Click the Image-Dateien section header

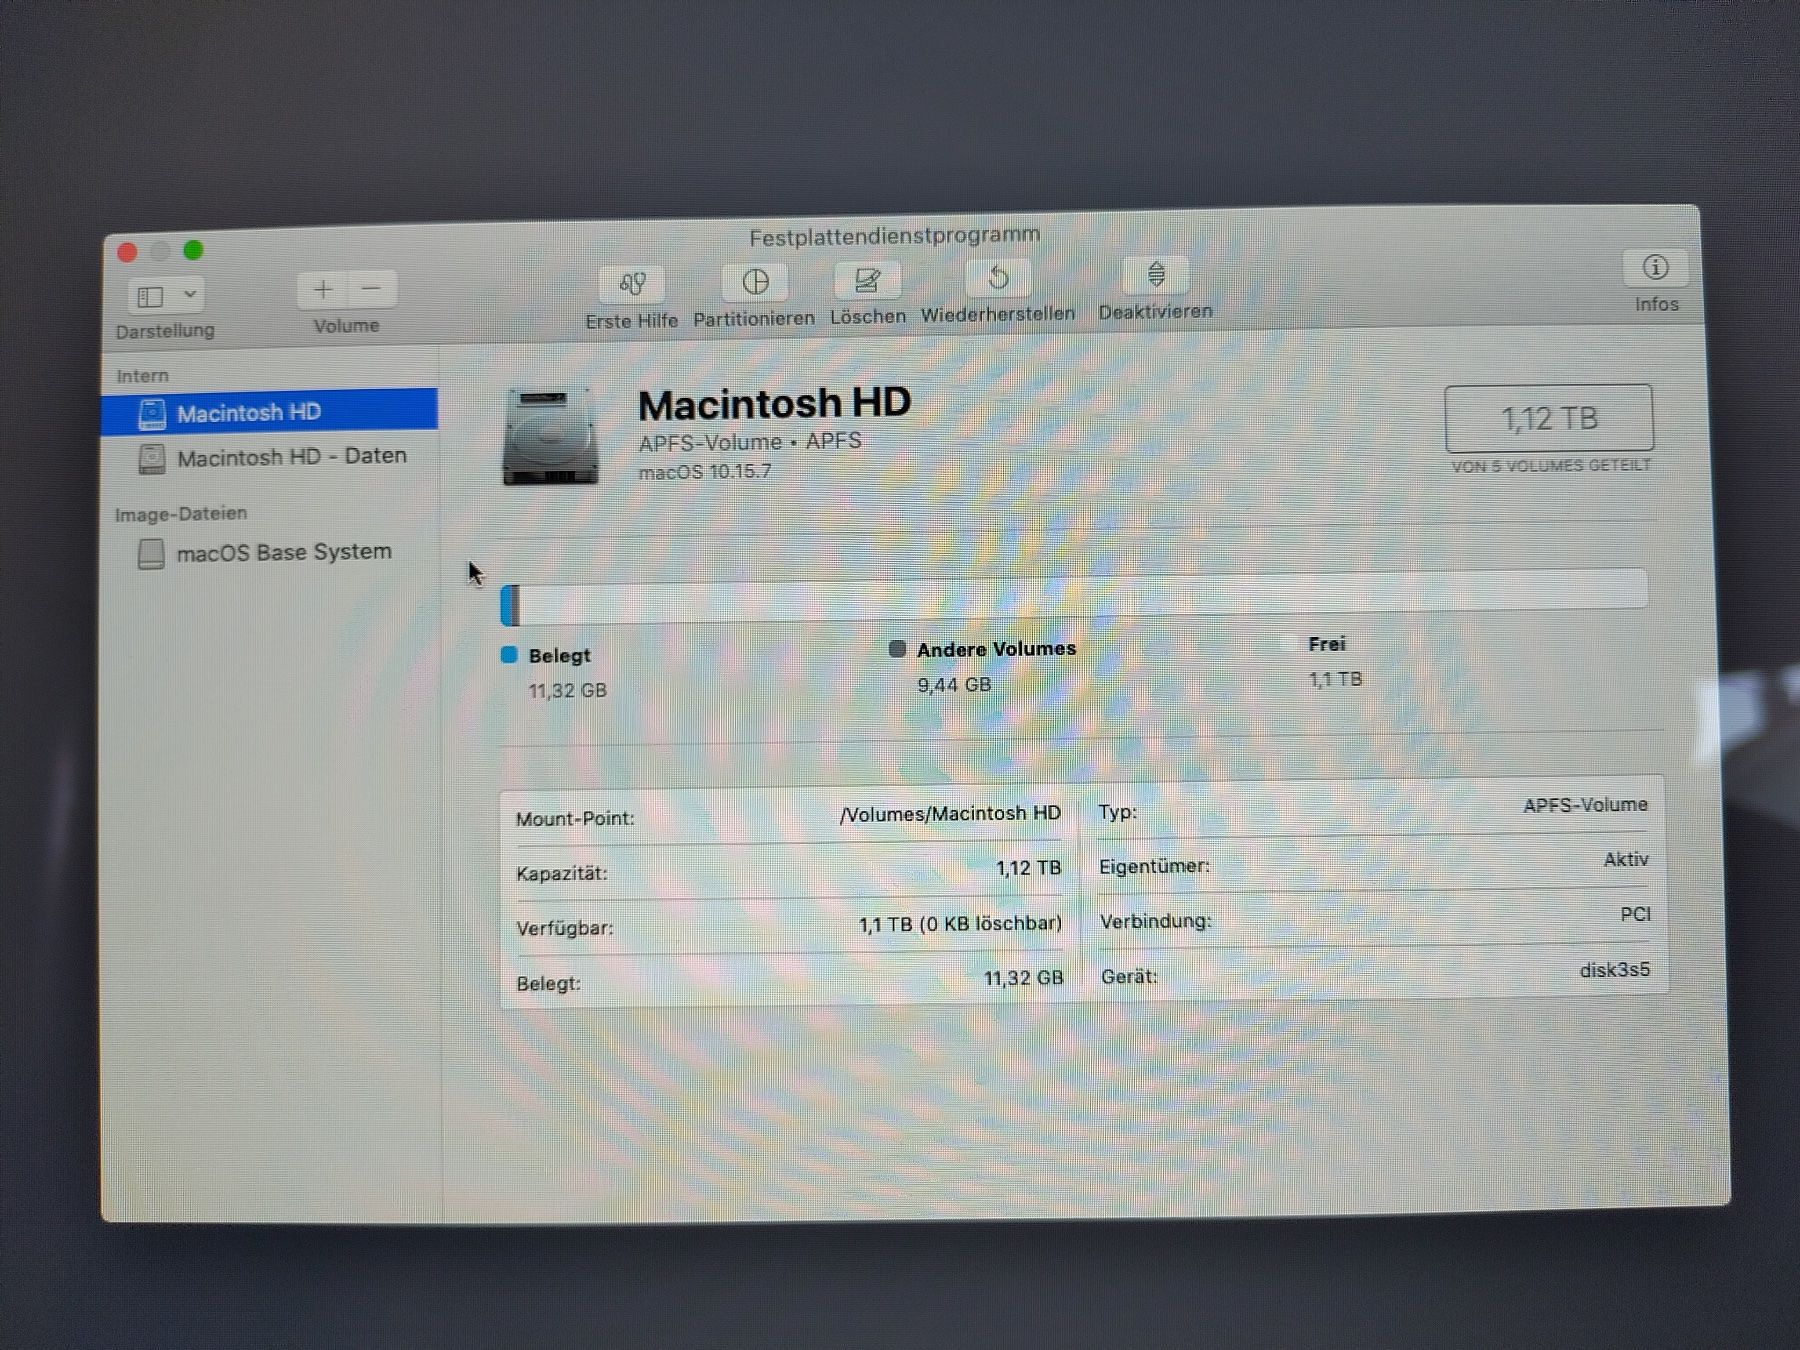click(x=181, y=514)
